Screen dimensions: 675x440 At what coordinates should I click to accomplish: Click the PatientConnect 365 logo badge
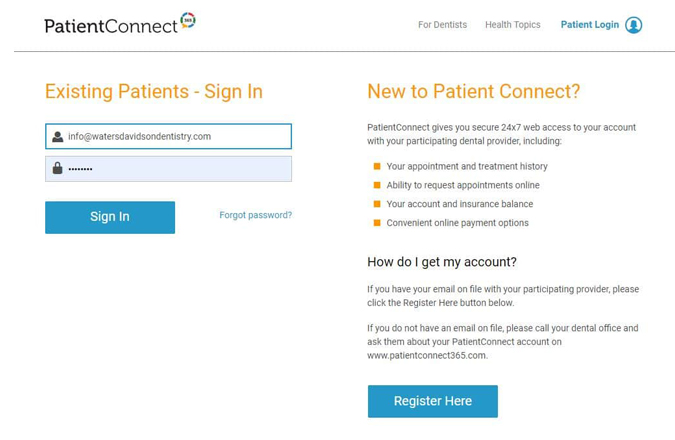pyautogui.click(x=188, y=20)
